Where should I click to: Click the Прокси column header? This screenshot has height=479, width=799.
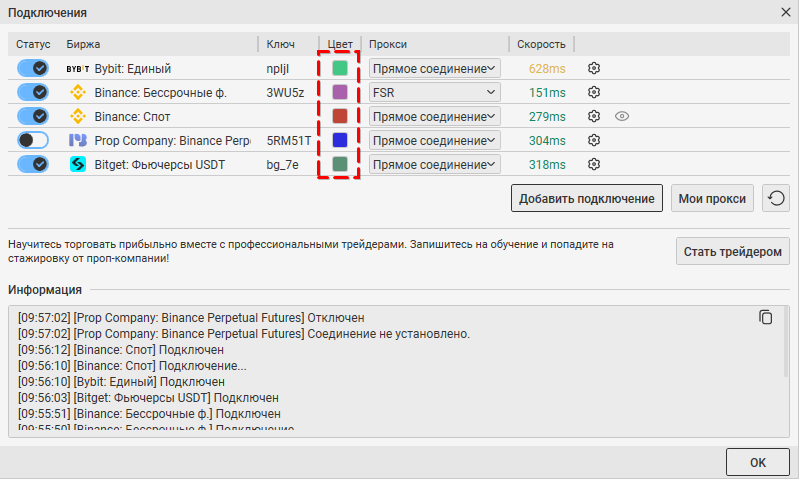click(x=388, y=44)
